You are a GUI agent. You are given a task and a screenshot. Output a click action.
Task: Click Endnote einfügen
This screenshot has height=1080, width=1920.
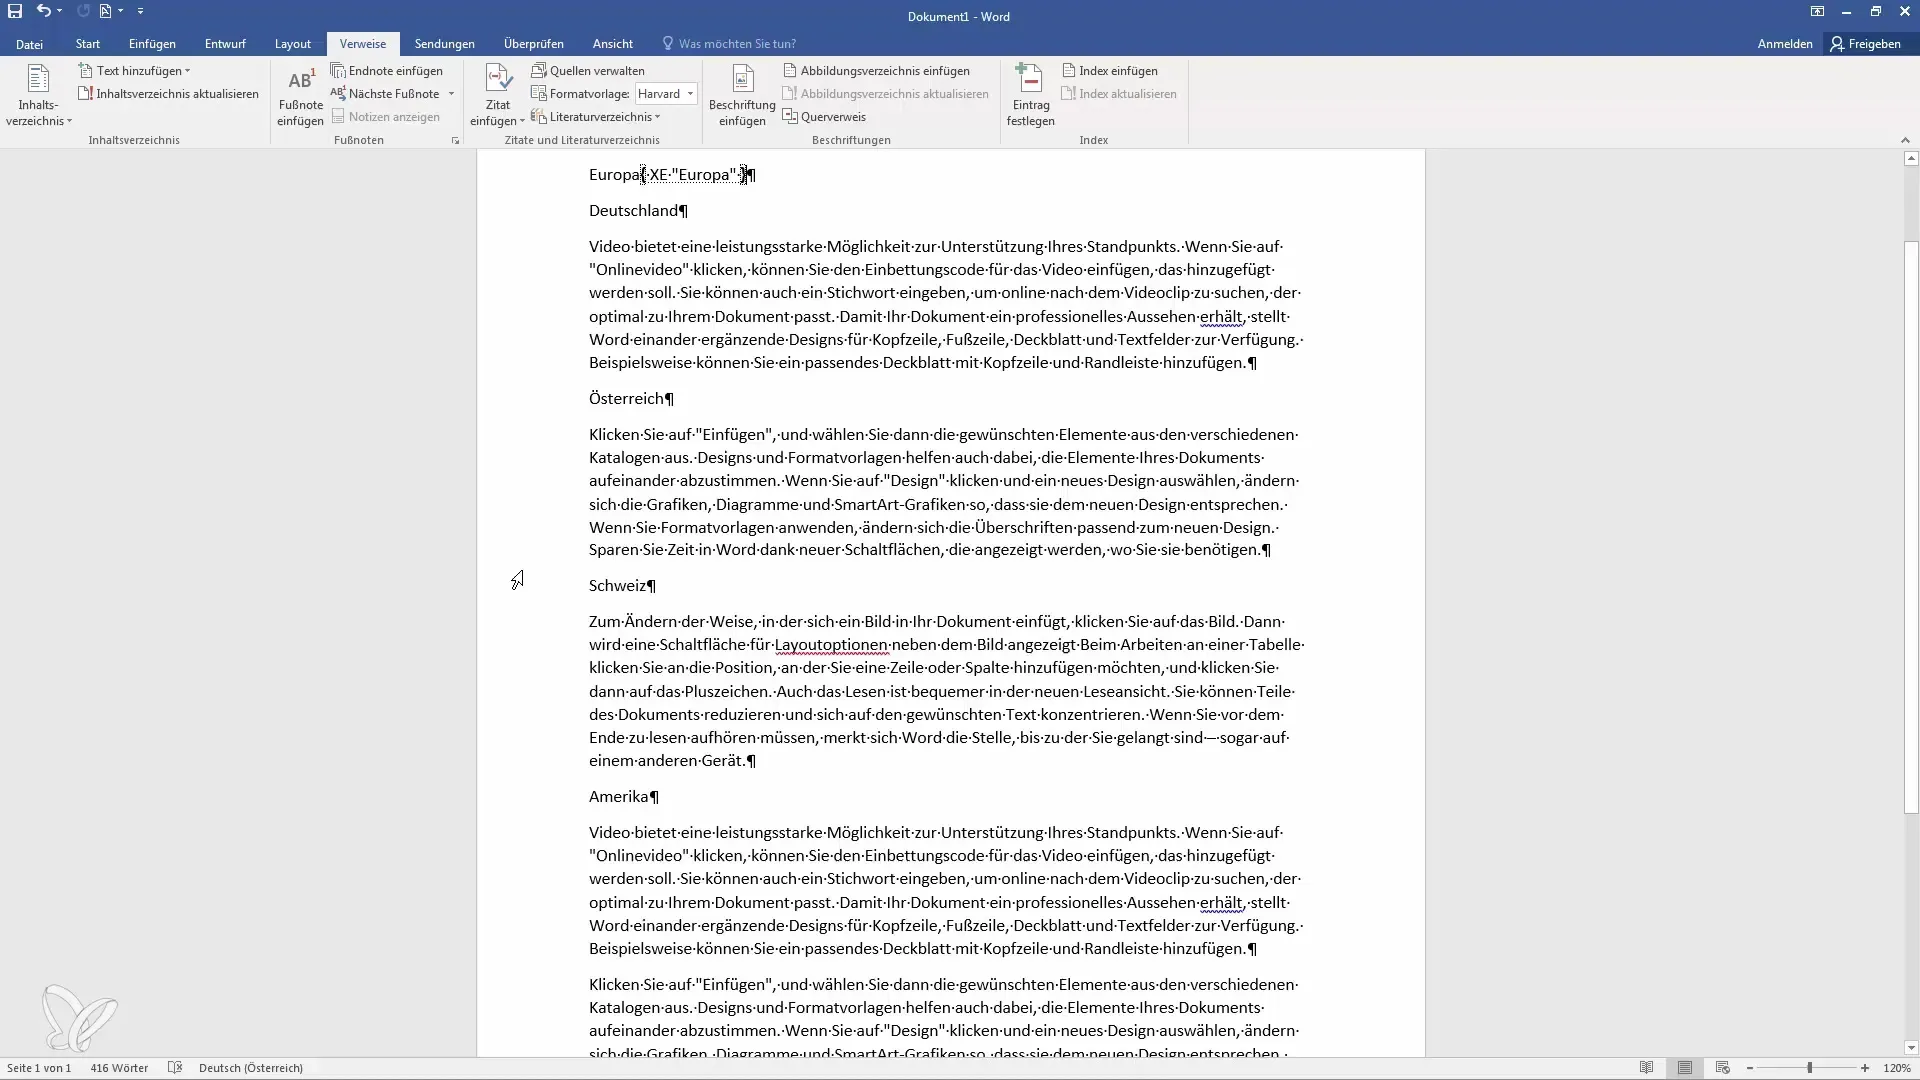pyautogui.click(x=387, y=71)
